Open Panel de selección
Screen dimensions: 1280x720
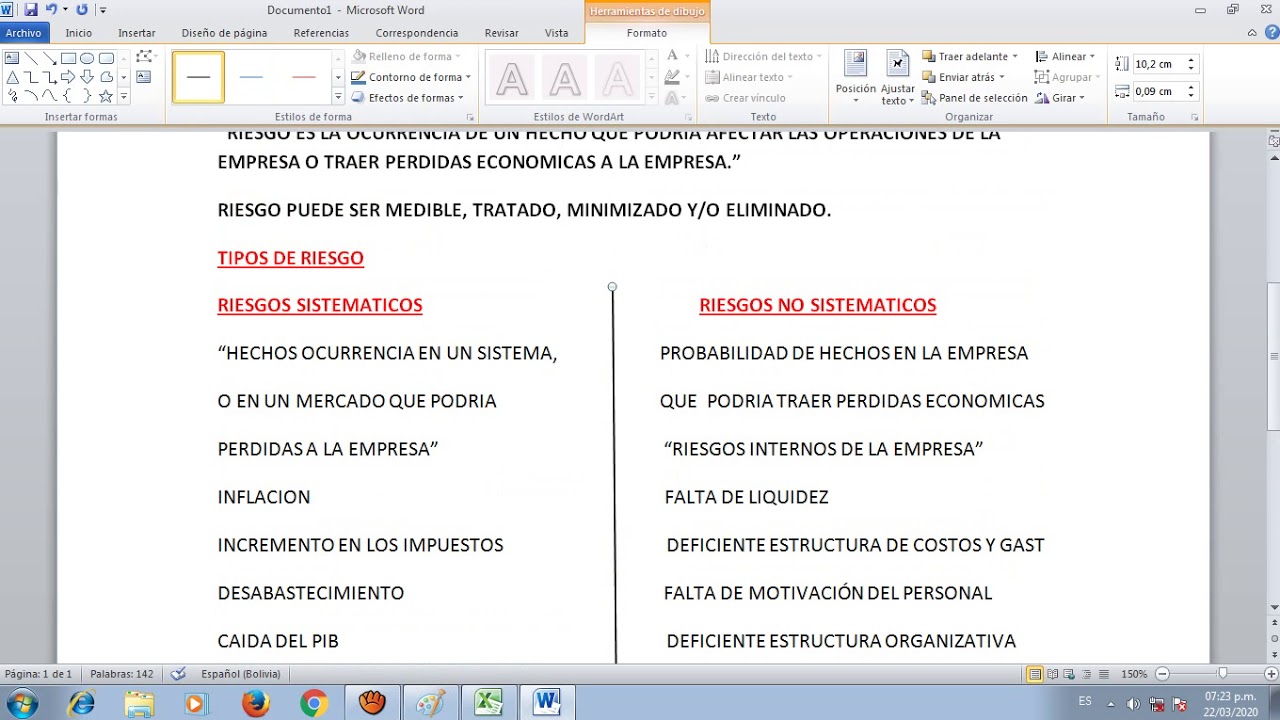pyautogui.click(x=974, y=98)
